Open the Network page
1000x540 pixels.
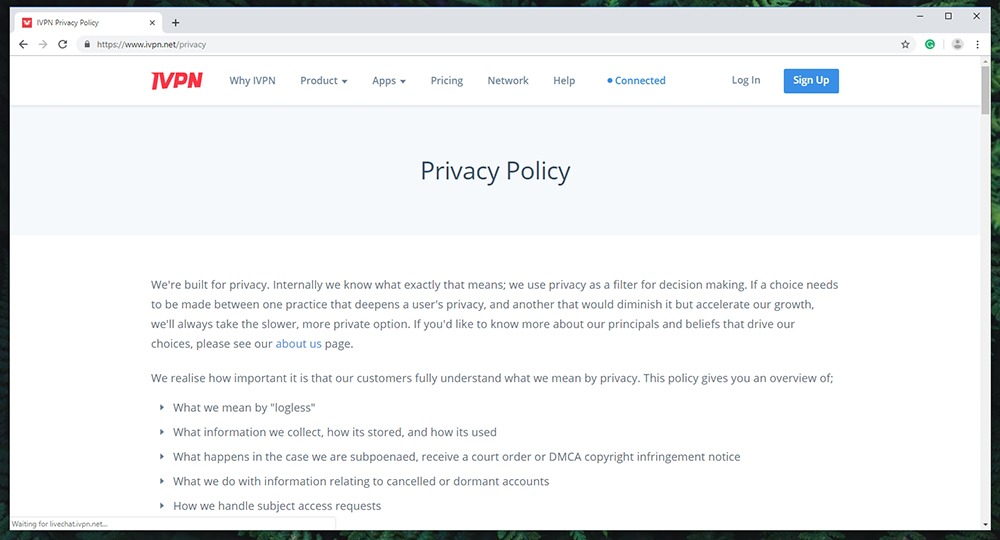508,80
